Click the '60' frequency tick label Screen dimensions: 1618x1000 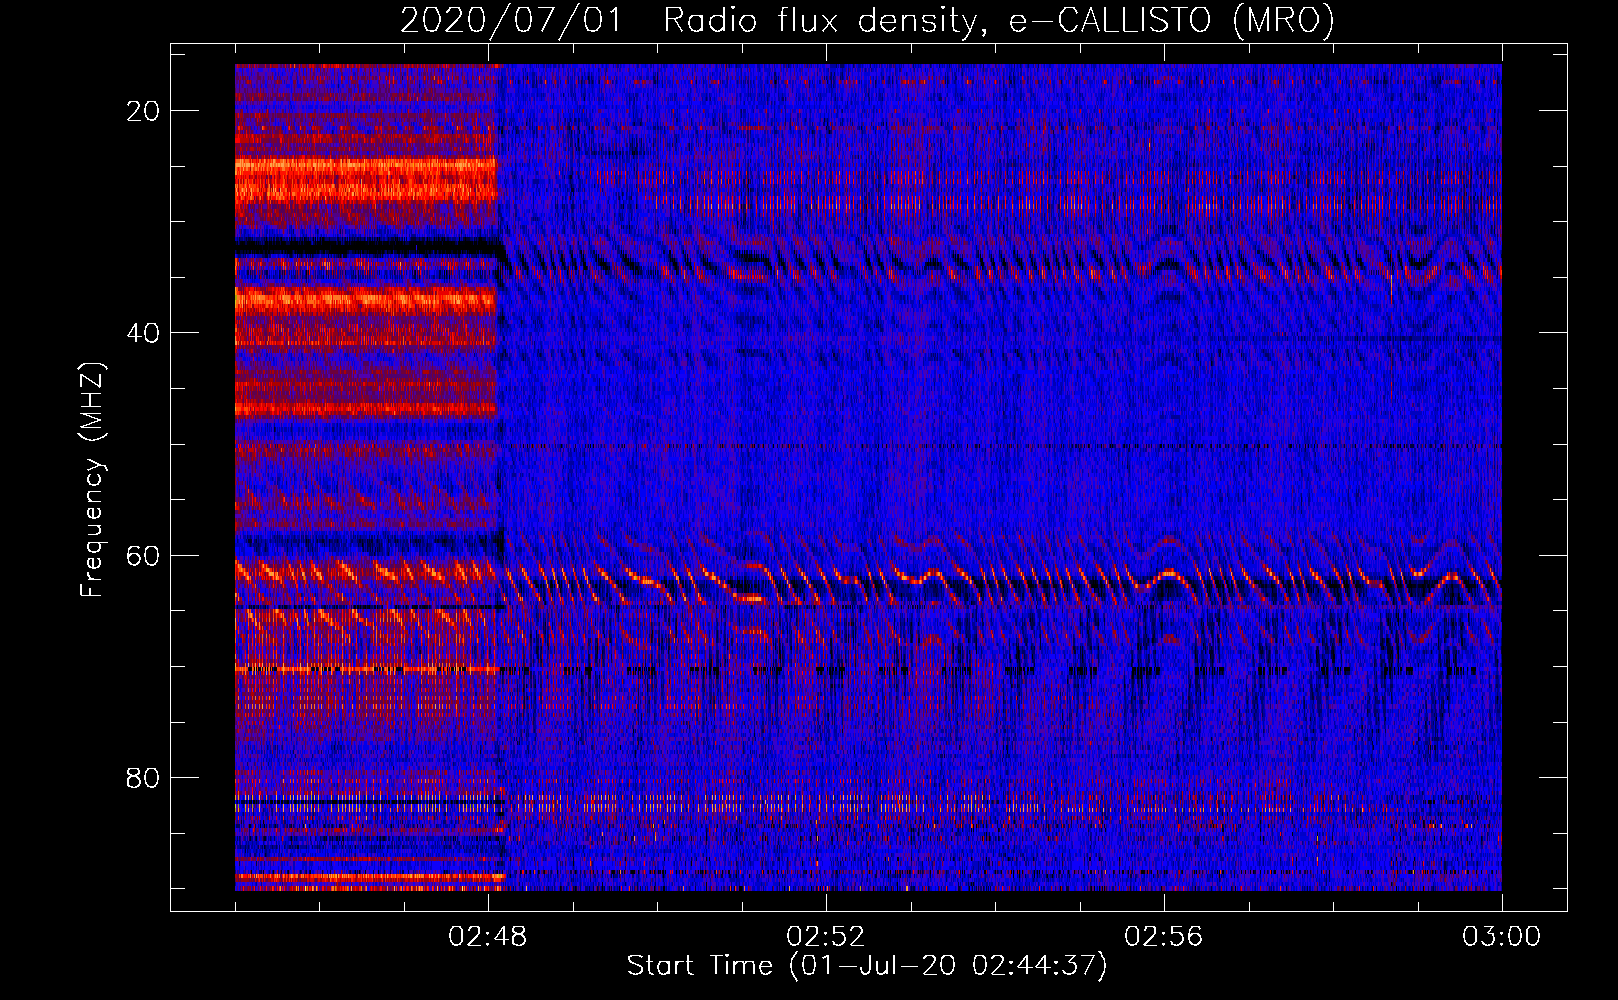(143, 555)
